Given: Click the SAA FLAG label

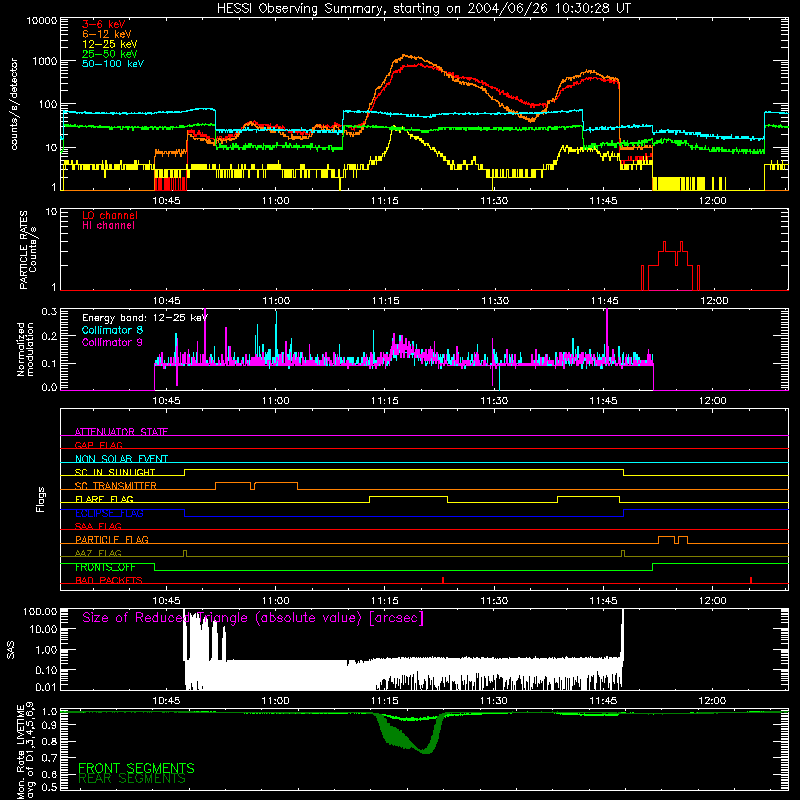Looking at the screenshot, I should click(x=98, y=526).
